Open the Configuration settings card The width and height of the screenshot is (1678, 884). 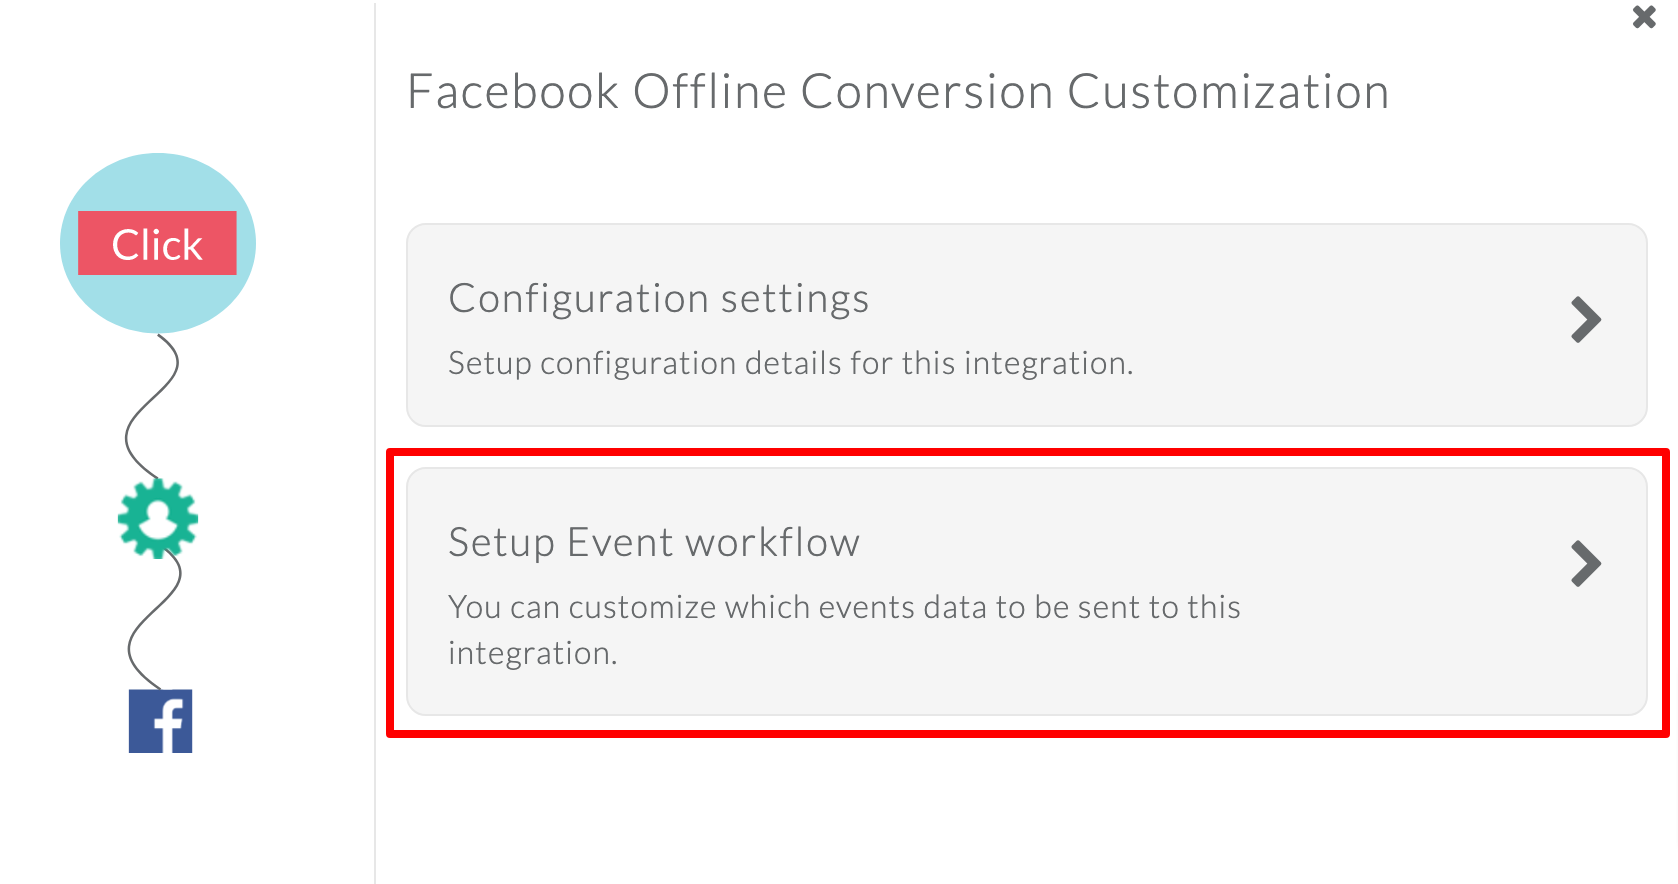click(1026, 325)
